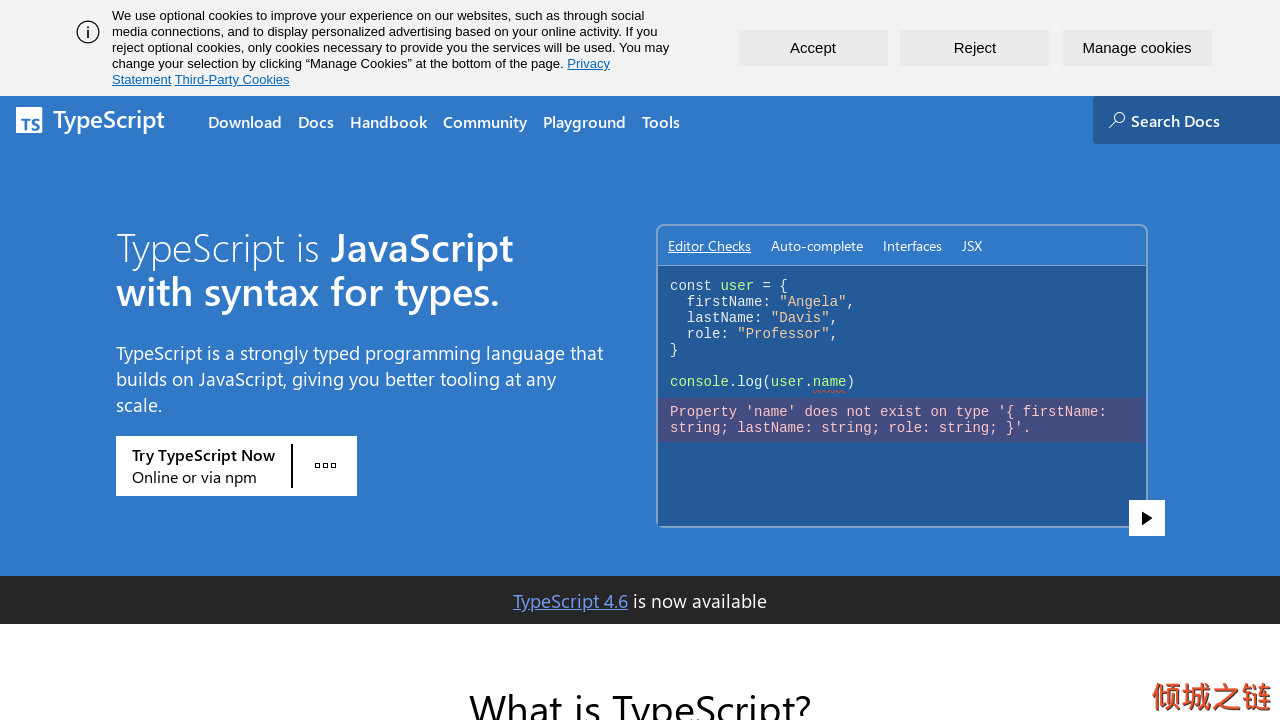Open the Handbook nav link
The width and height of the screenshot is (1280, 720).
(x=388, y=122)
